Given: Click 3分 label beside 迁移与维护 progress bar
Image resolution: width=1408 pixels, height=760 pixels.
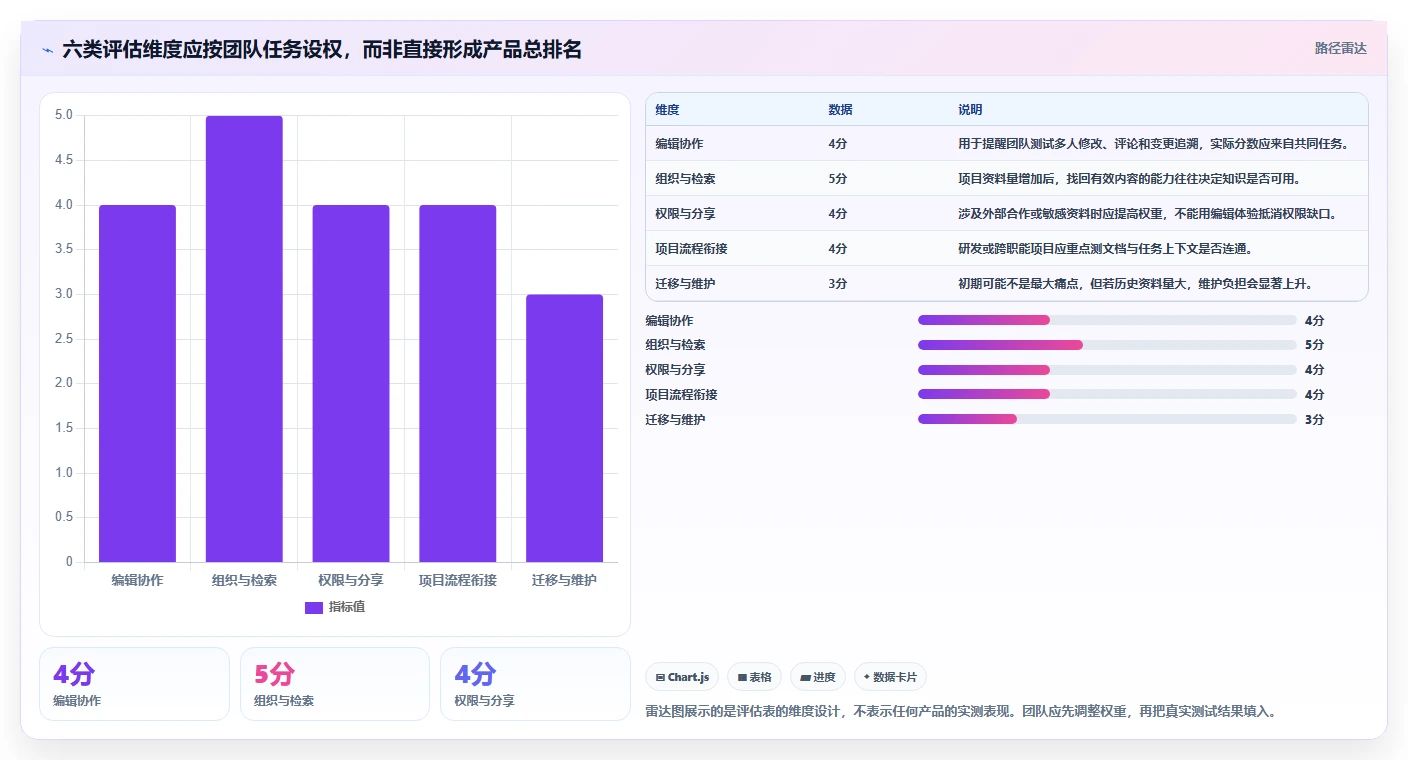Looking at the screenshot, I should point(1314,419).
